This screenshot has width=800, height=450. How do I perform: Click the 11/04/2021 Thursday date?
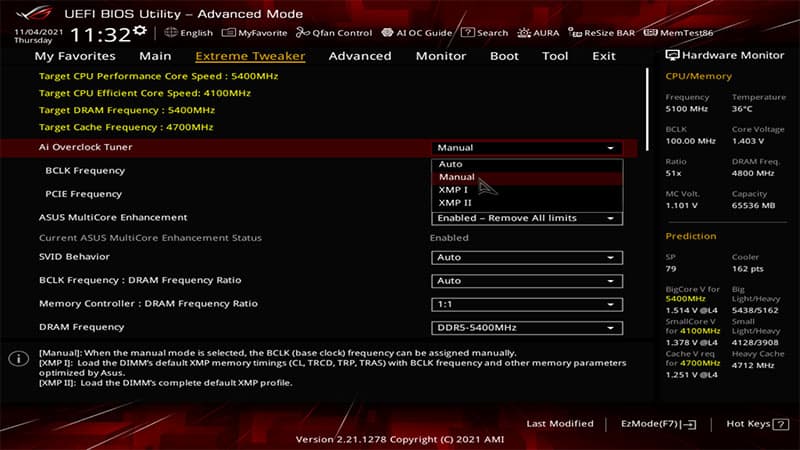38,36
